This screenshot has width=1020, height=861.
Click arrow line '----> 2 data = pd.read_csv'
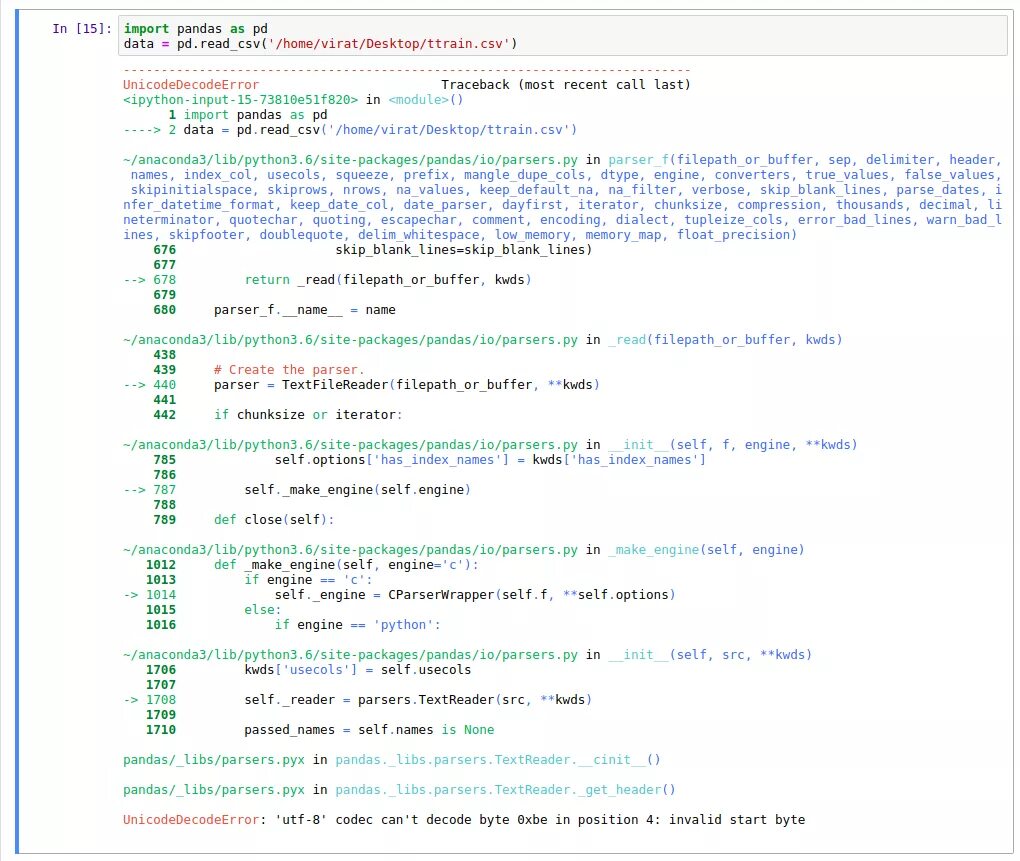[350, 129]
